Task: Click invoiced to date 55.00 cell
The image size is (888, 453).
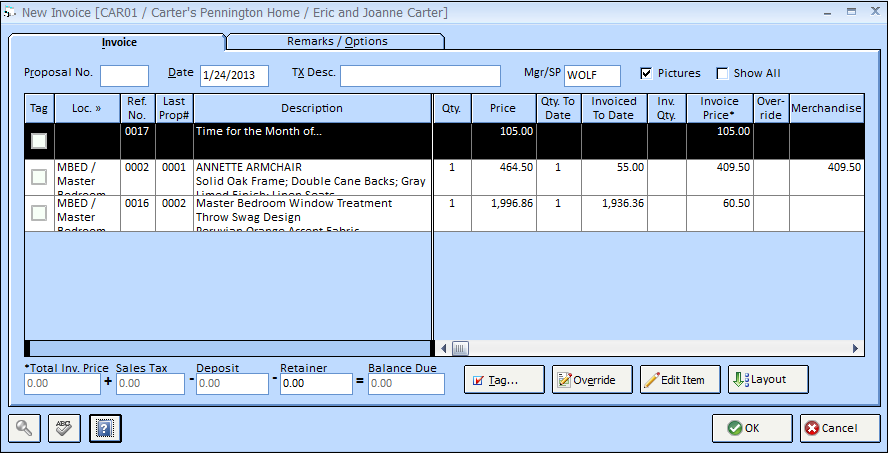Action: click(x=614, y=177)
